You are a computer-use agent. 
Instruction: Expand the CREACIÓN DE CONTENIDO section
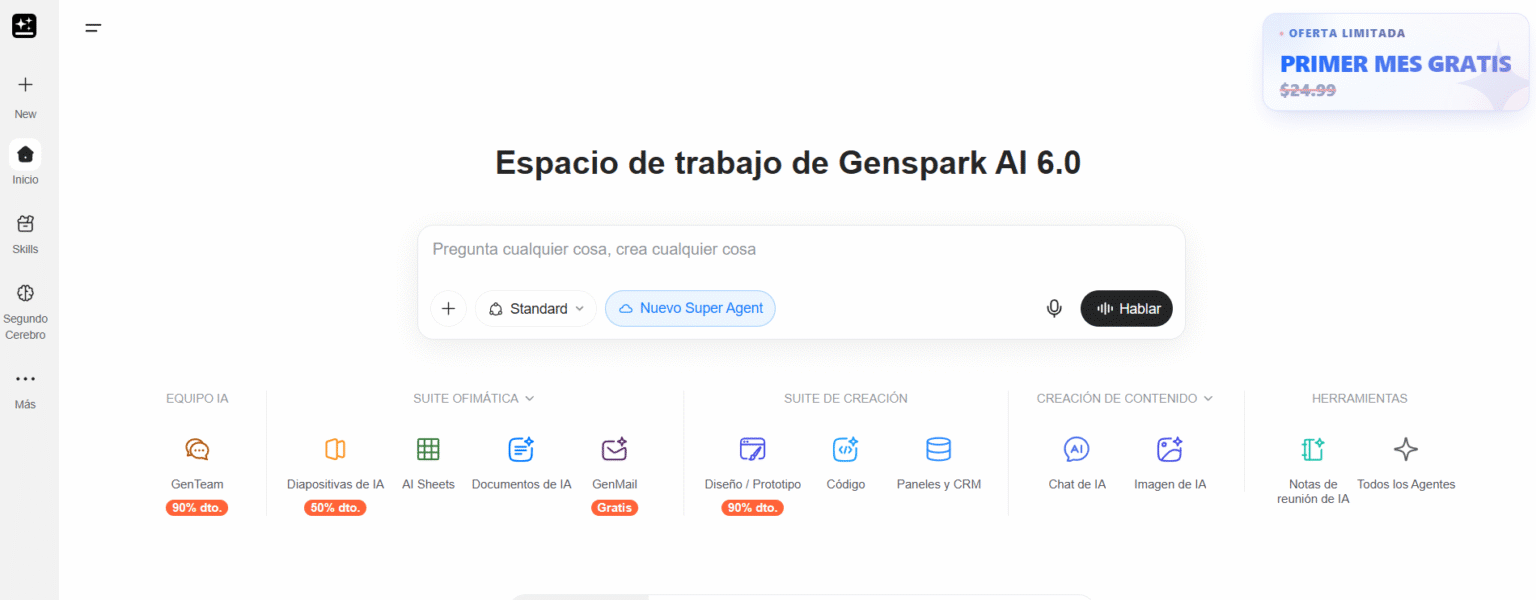click(x=1125, y=398)
